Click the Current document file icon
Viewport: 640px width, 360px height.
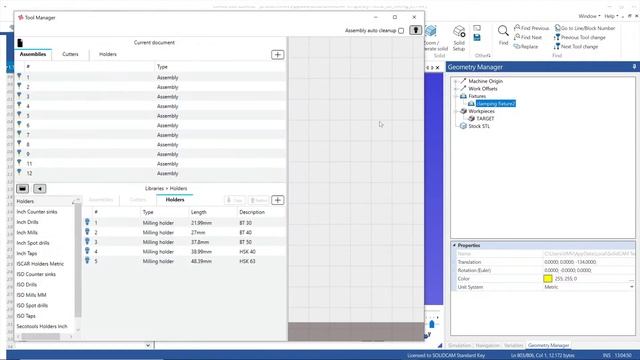click(20, 42)
